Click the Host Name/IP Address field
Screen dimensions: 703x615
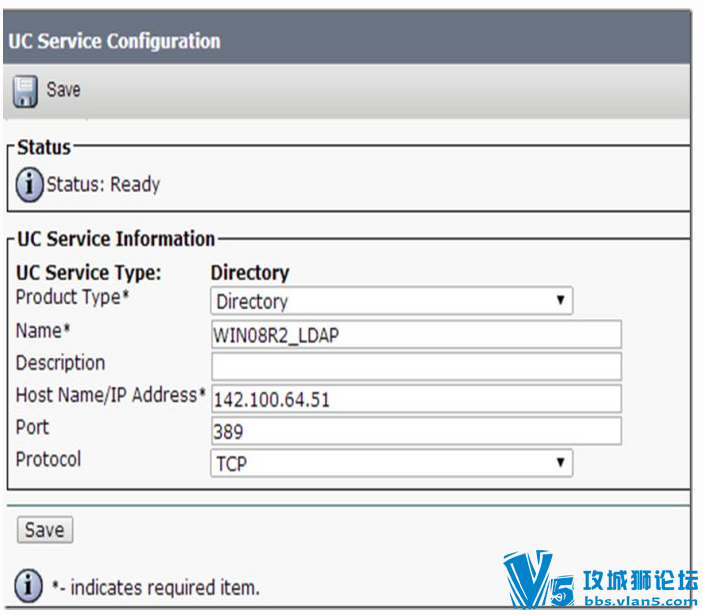(416, 399)
